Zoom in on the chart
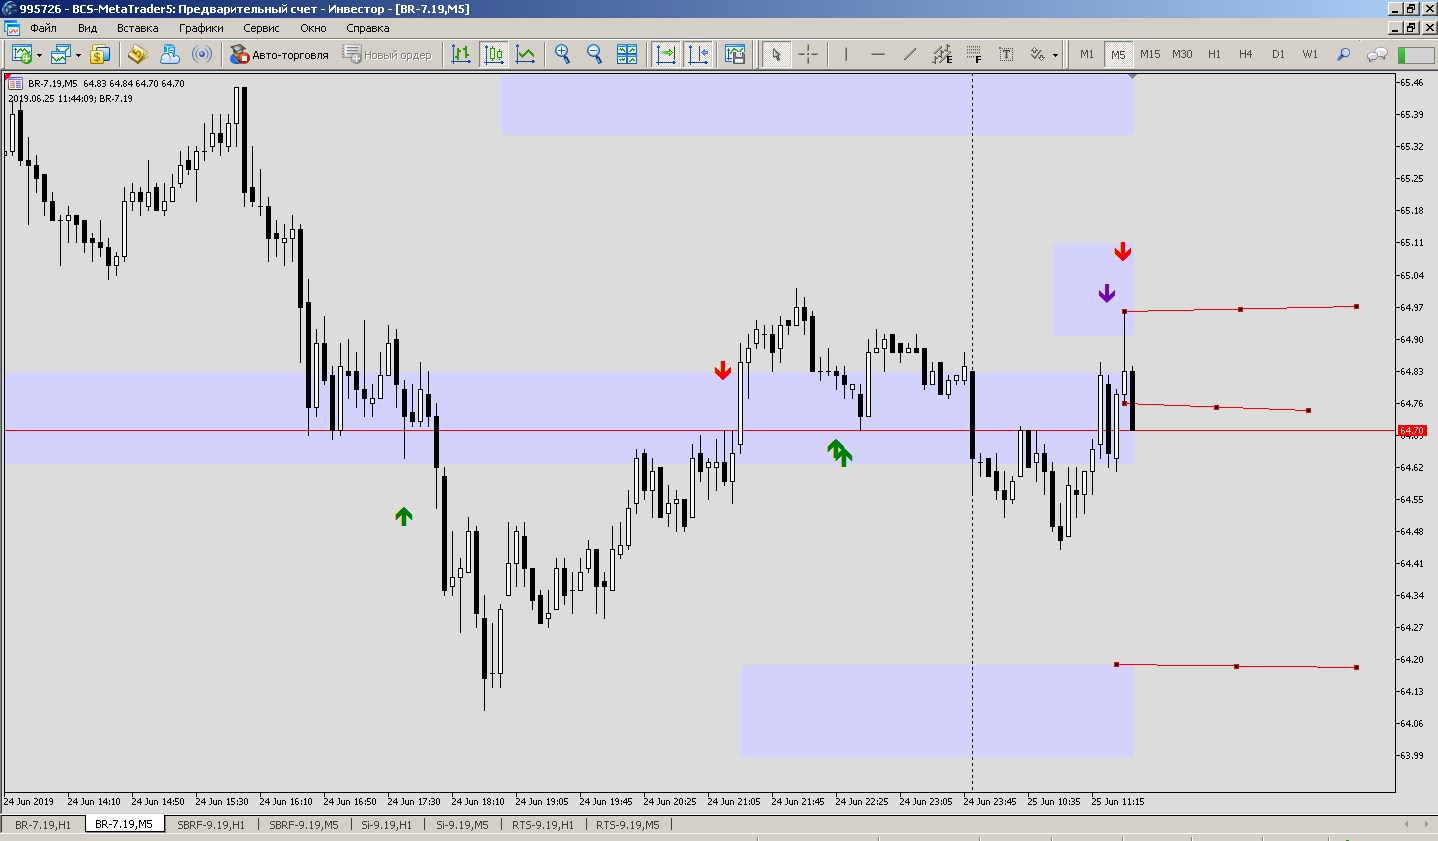 [563, 54]
